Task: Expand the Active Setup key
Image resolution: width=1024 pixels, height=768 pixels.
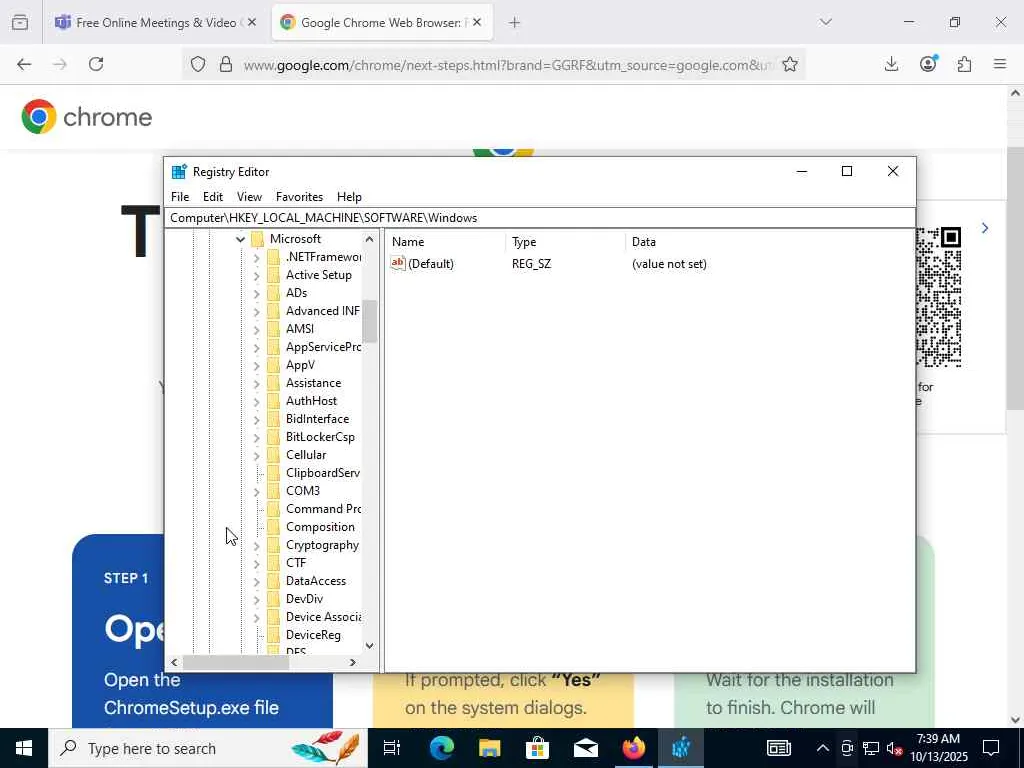Action: point(256,276)
